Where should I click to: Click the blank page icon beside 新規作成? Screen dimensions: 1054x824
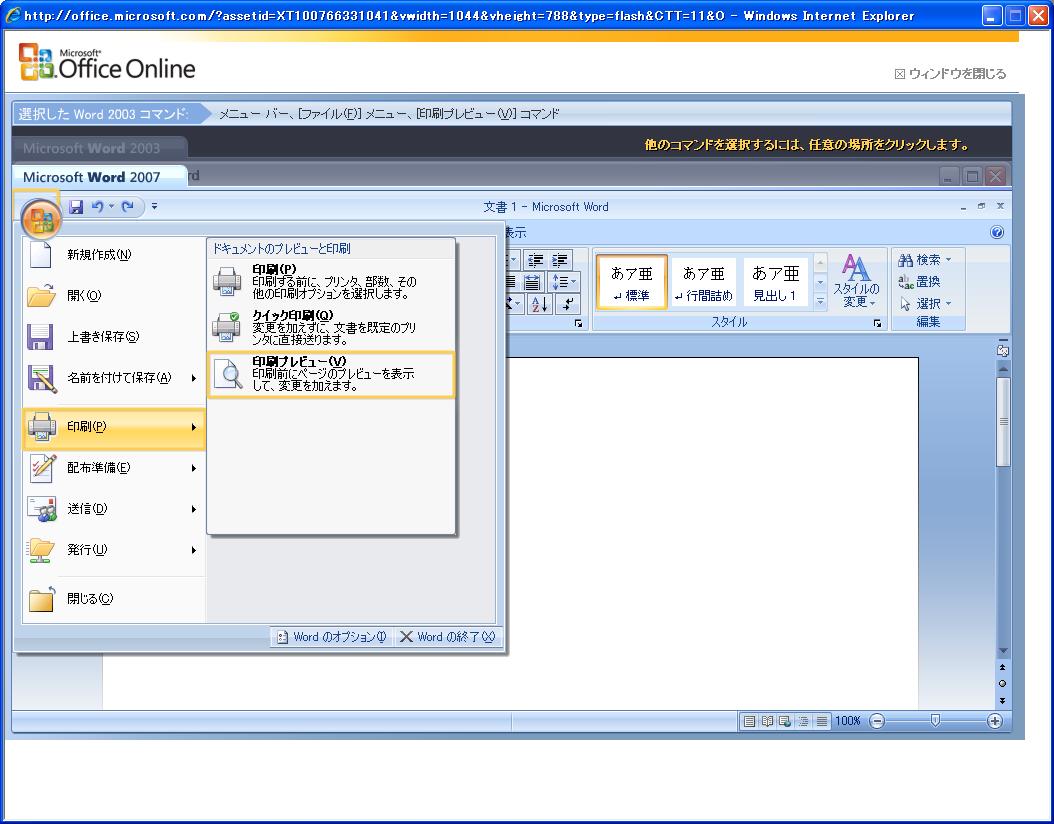(x=41, y=255)
